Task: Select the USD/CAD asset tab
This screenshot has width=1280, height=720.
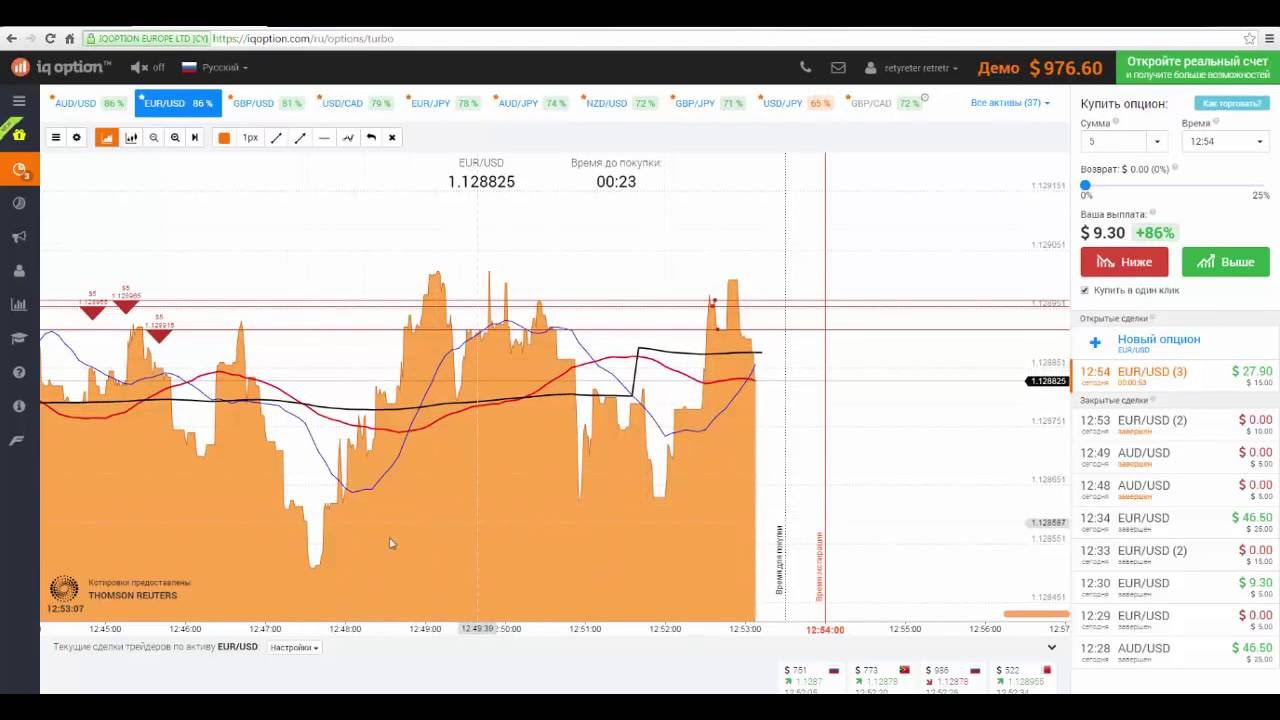Action: [x=354, y=103]
